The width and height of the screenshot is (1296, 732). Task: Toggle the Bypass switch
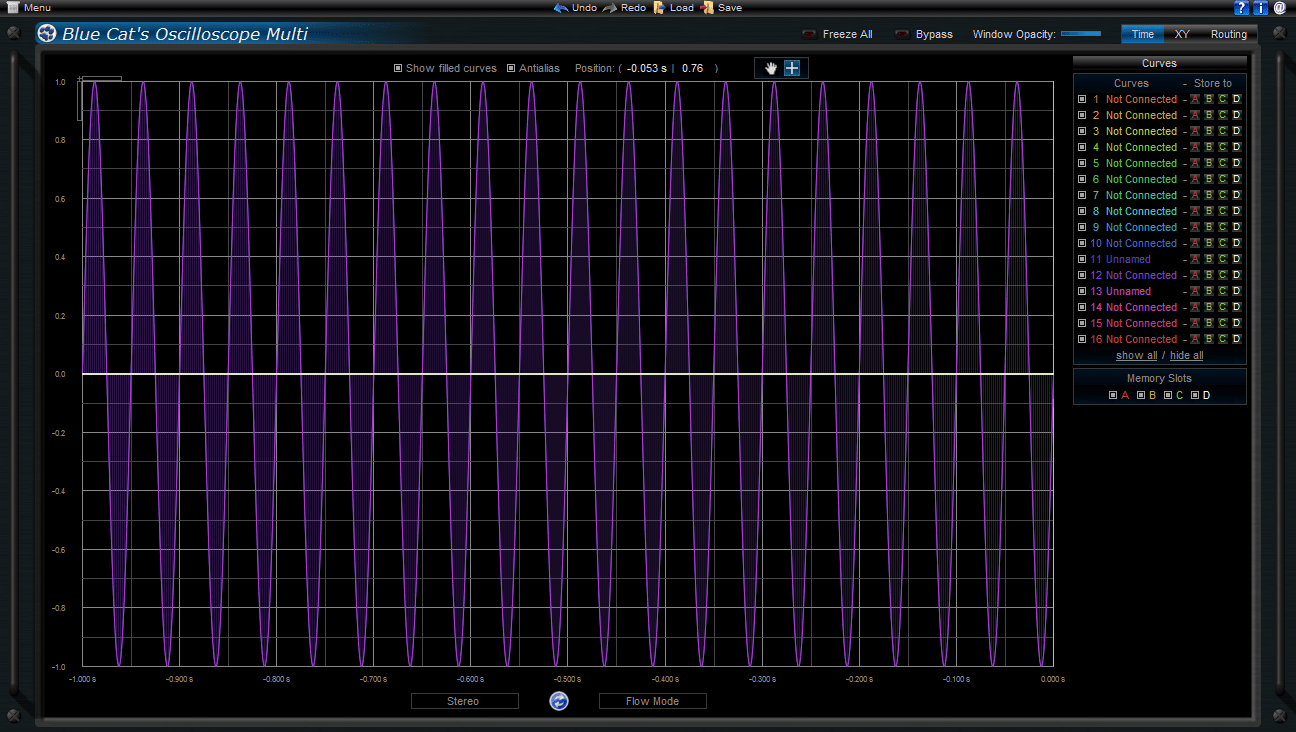point(902,34)
